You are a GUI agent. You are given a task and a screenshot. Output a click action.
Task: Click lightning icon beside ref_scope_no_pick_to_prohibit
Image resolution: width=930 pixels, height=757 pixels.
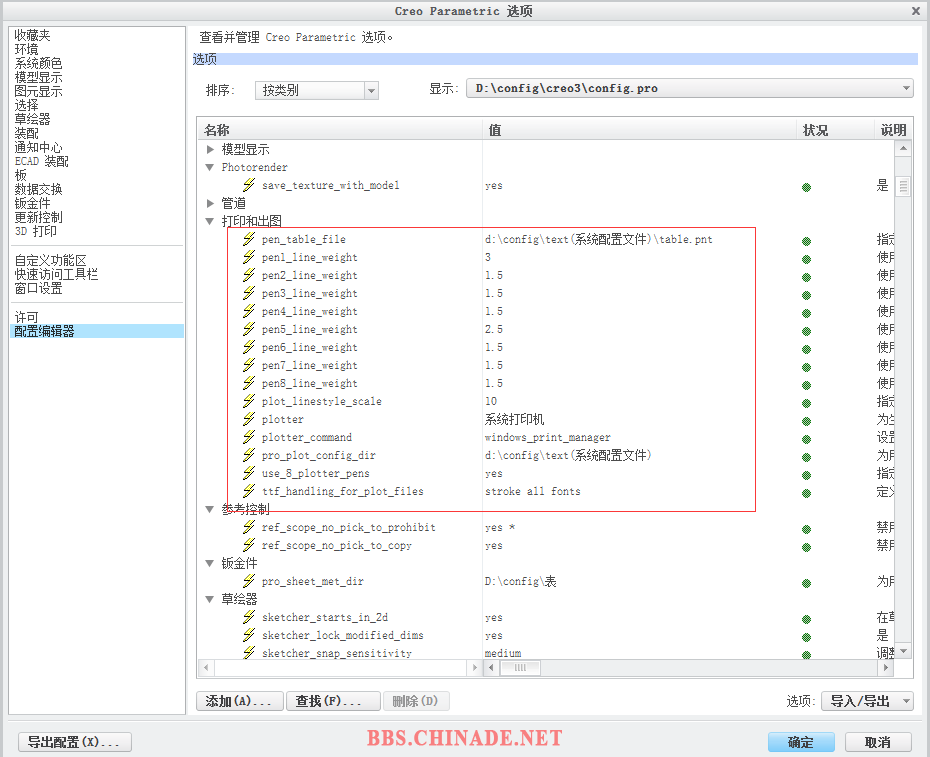coord(249,527)
